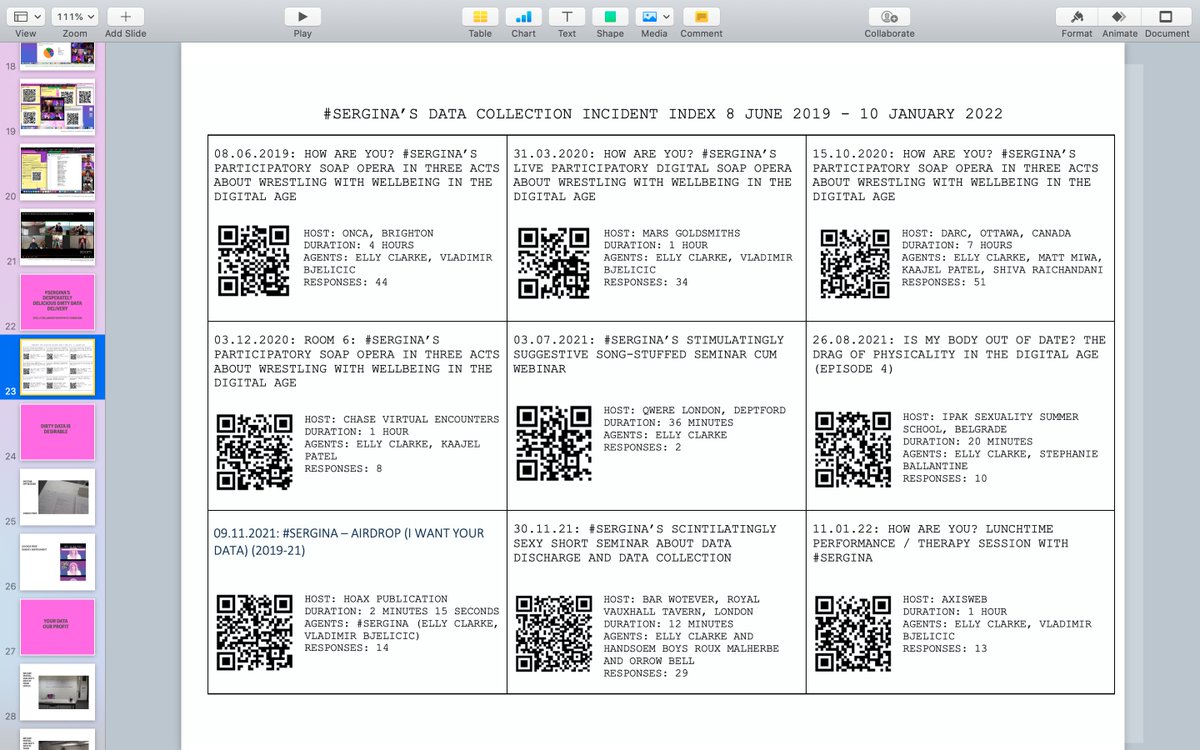Click the 26.08.2021 event title text

pos(959,354)
